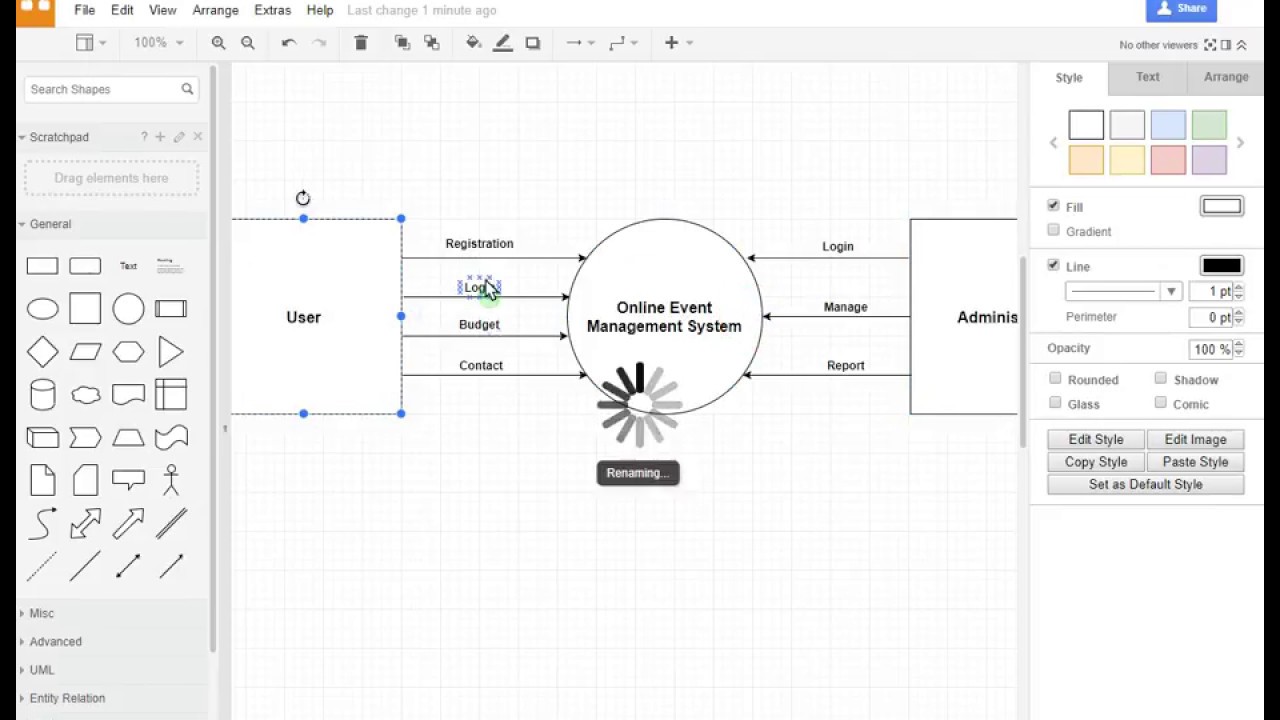The height and width of the screenshot is (720, 1280).
Task: Open the view layout dropdown in toolbar
Action: tap(91, 43)
